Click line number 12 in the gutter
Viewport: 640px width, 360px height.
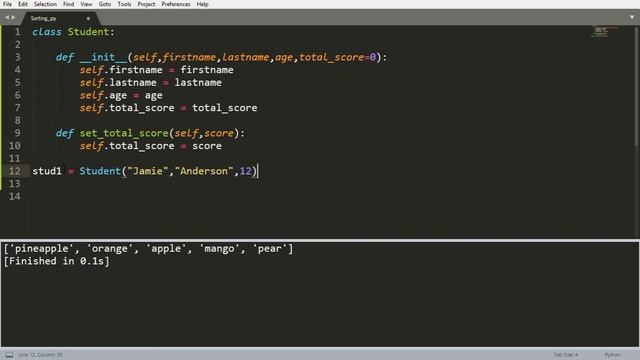tap(15, 171)
